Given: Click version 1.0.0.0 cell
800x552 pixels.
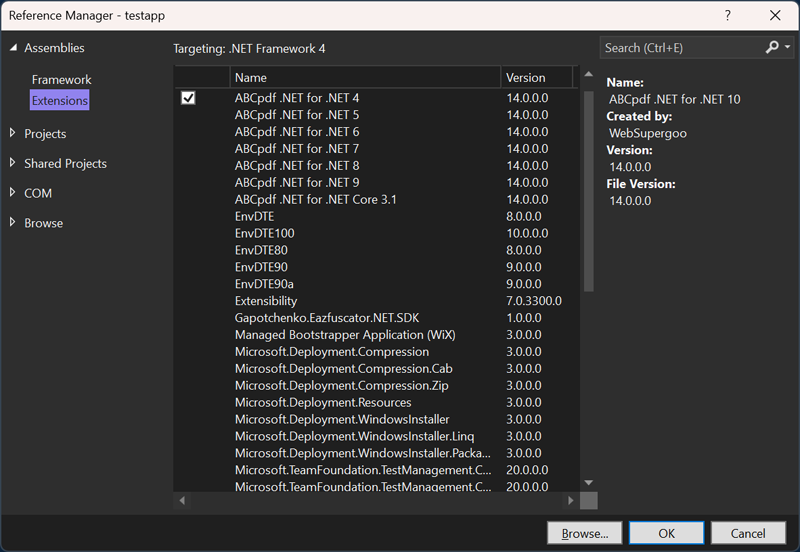Looking at the screenshot, I should coord(523,317).
